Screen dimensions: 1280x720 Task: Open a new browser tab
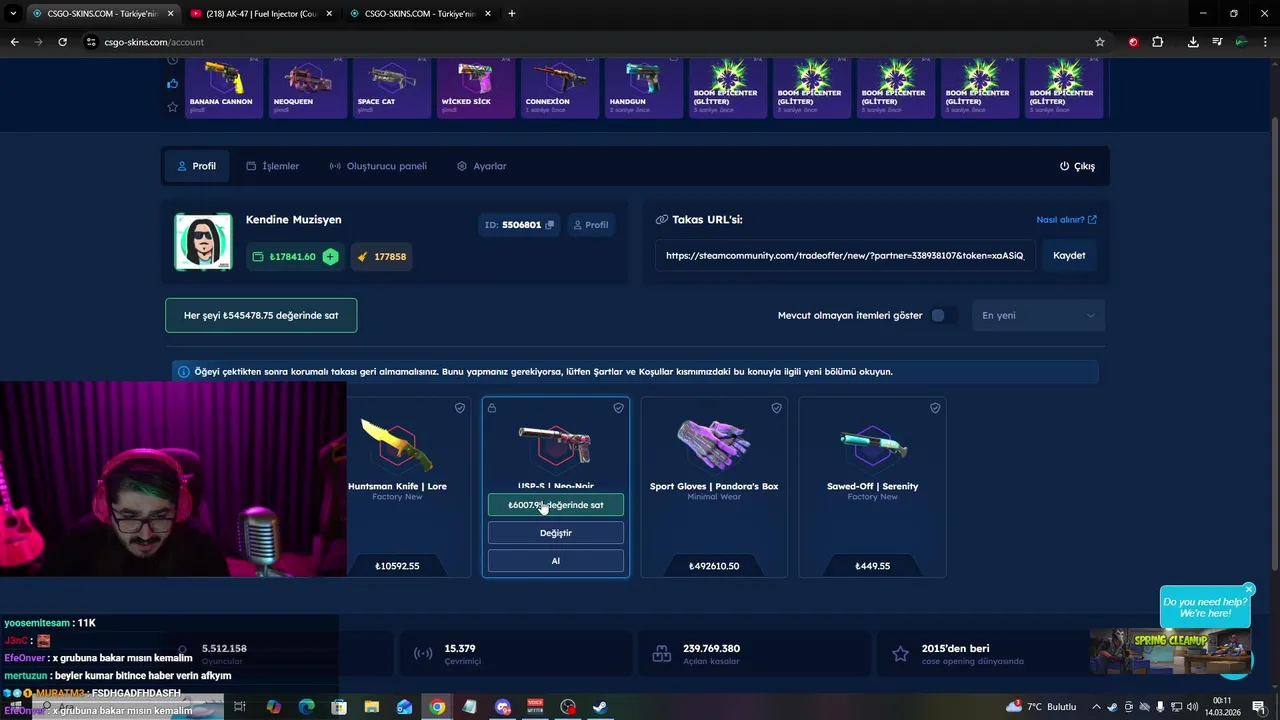click(x=512, y=14)
